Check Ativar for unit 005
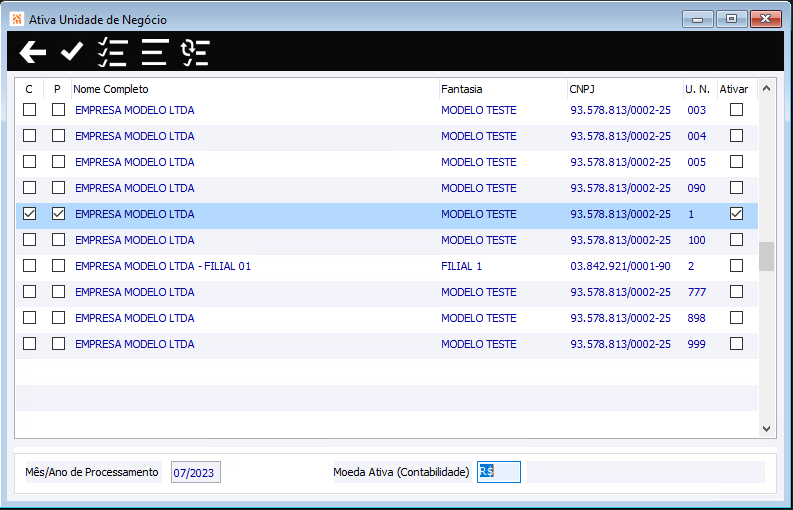 click(x=736, y=161)
